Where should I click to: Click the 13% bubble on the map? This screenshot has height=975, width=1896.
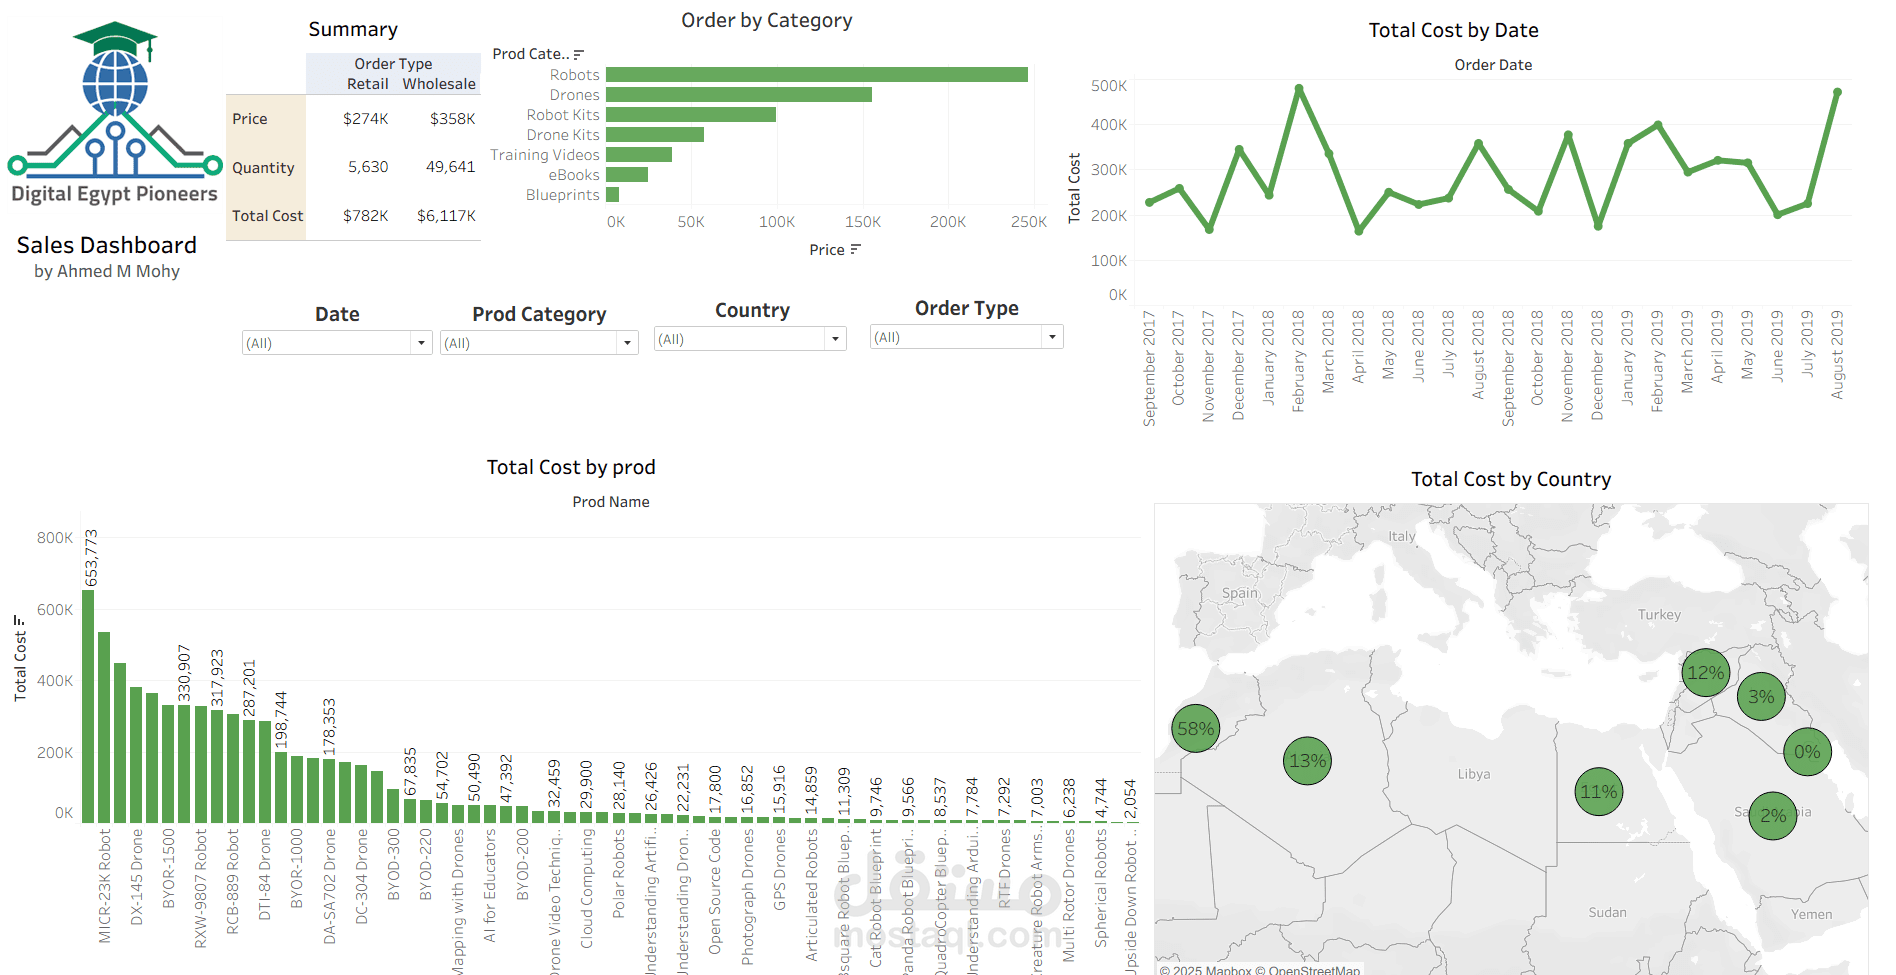(x=1307, y=761)
